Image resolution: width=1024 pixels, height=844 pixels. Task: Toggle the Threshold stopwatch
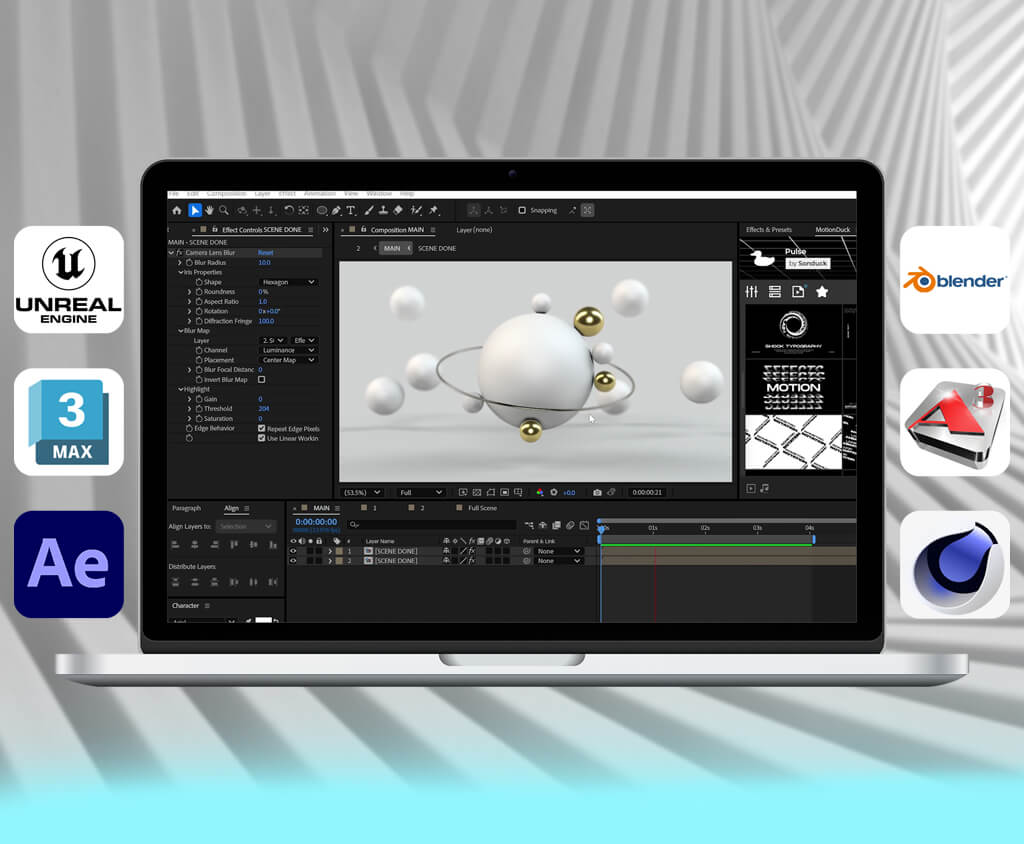click(x=199, y=409)
